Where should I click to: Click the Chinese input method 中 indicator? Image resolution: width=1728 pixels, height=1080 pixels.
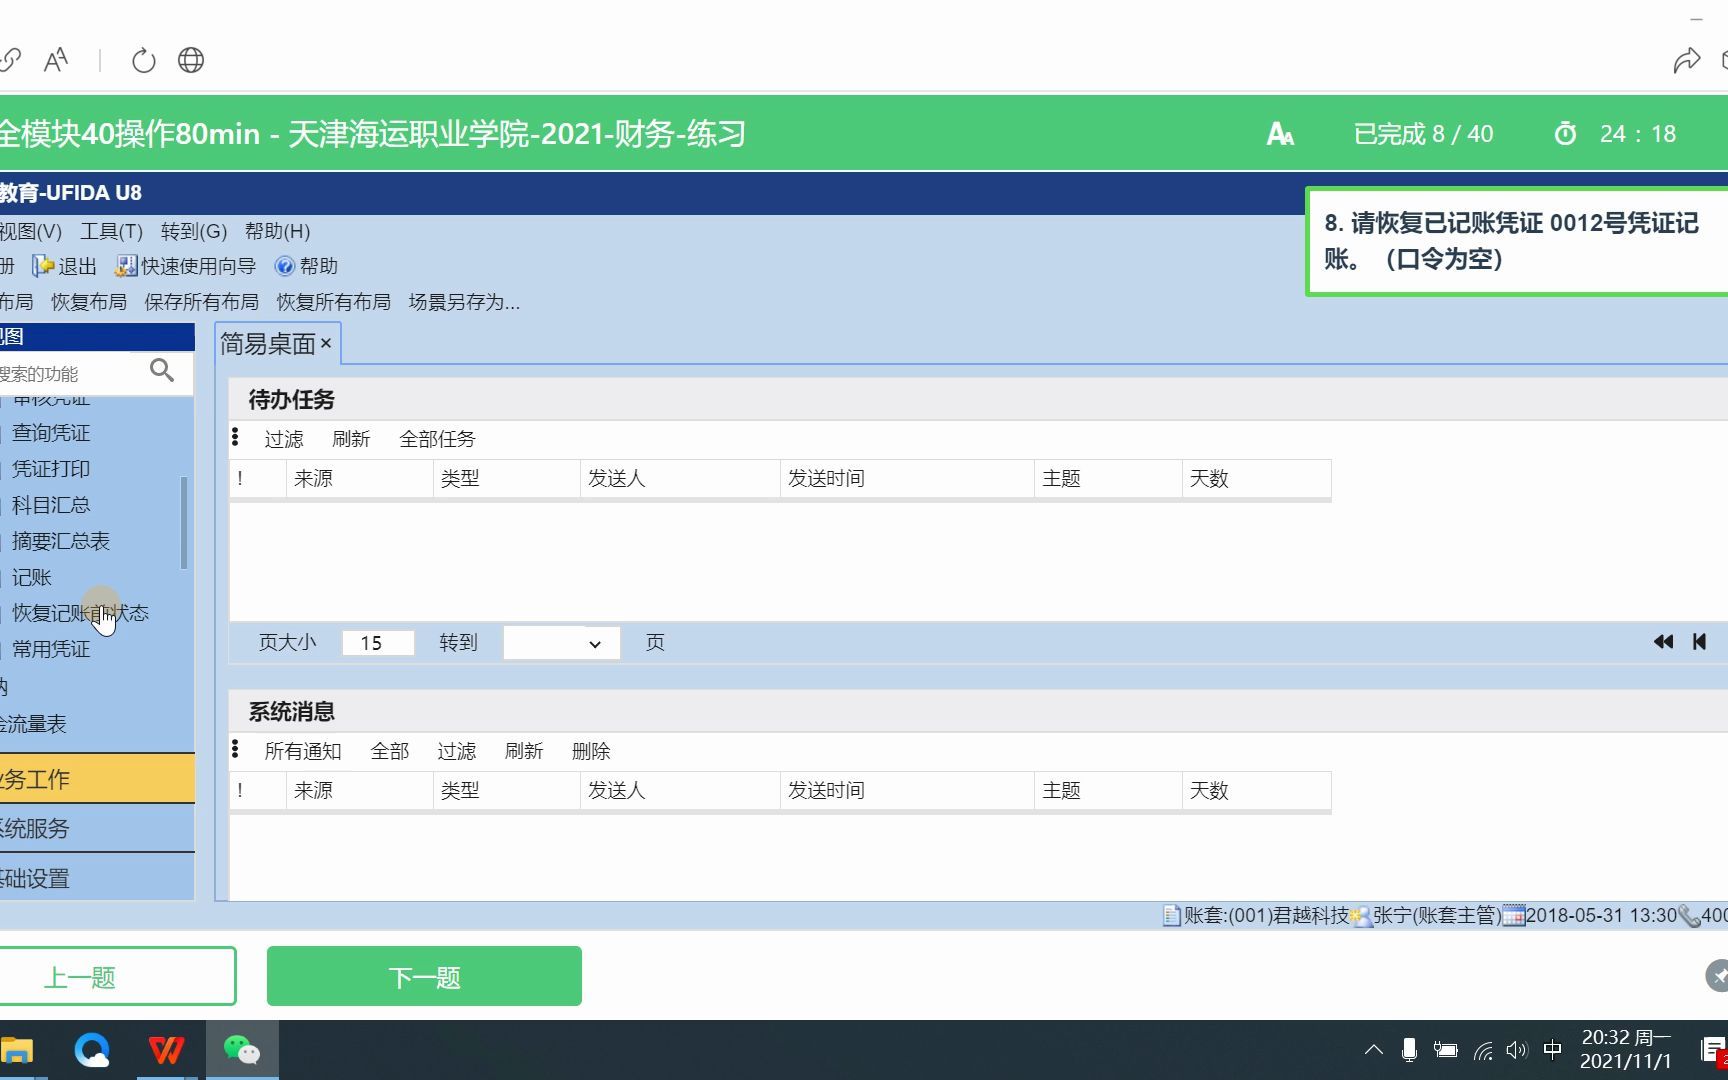pos(1552,1050)
